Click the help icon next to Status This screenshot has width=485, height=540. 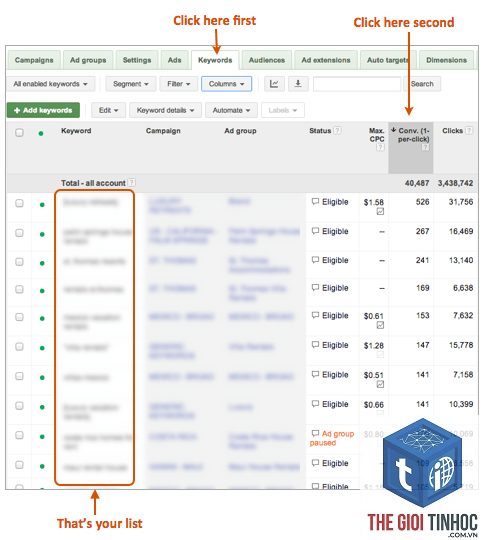(x=338, y=131)
